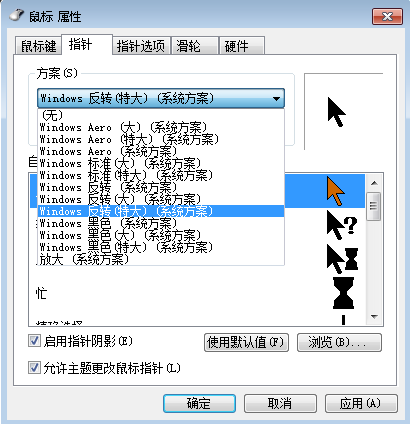Choose Windows 标准 (特大) scheme
This screenshot has height=424, width=410.
161,175
